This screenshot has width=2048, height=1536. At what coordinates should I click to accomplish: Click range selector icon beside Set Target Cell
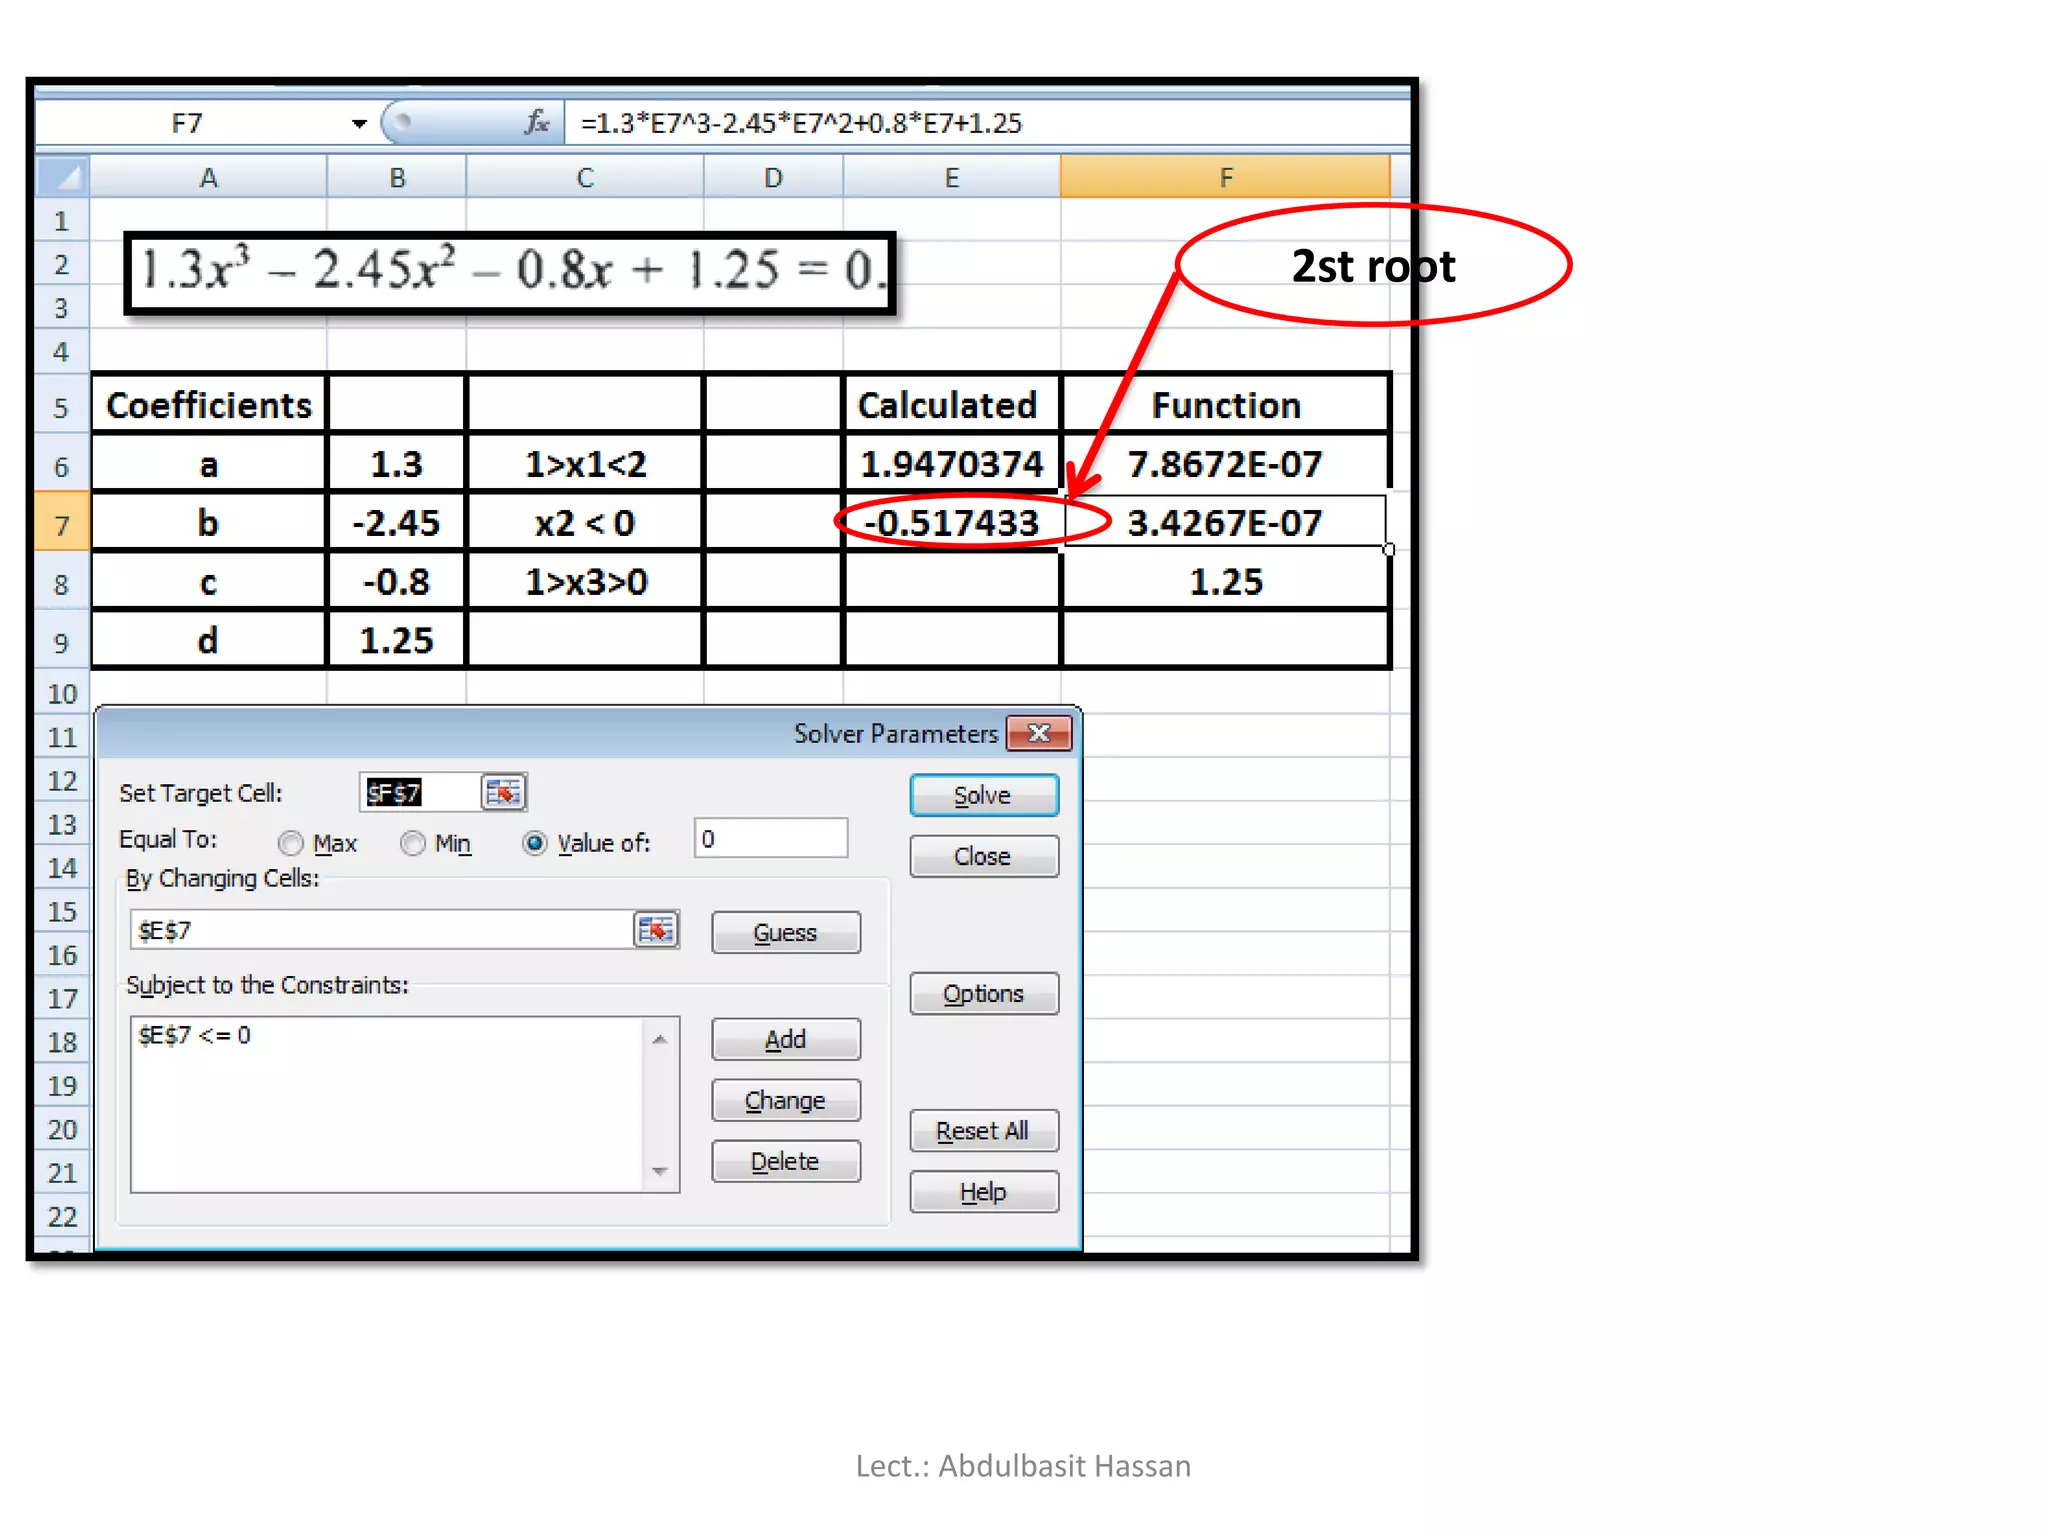coord(503,793)
